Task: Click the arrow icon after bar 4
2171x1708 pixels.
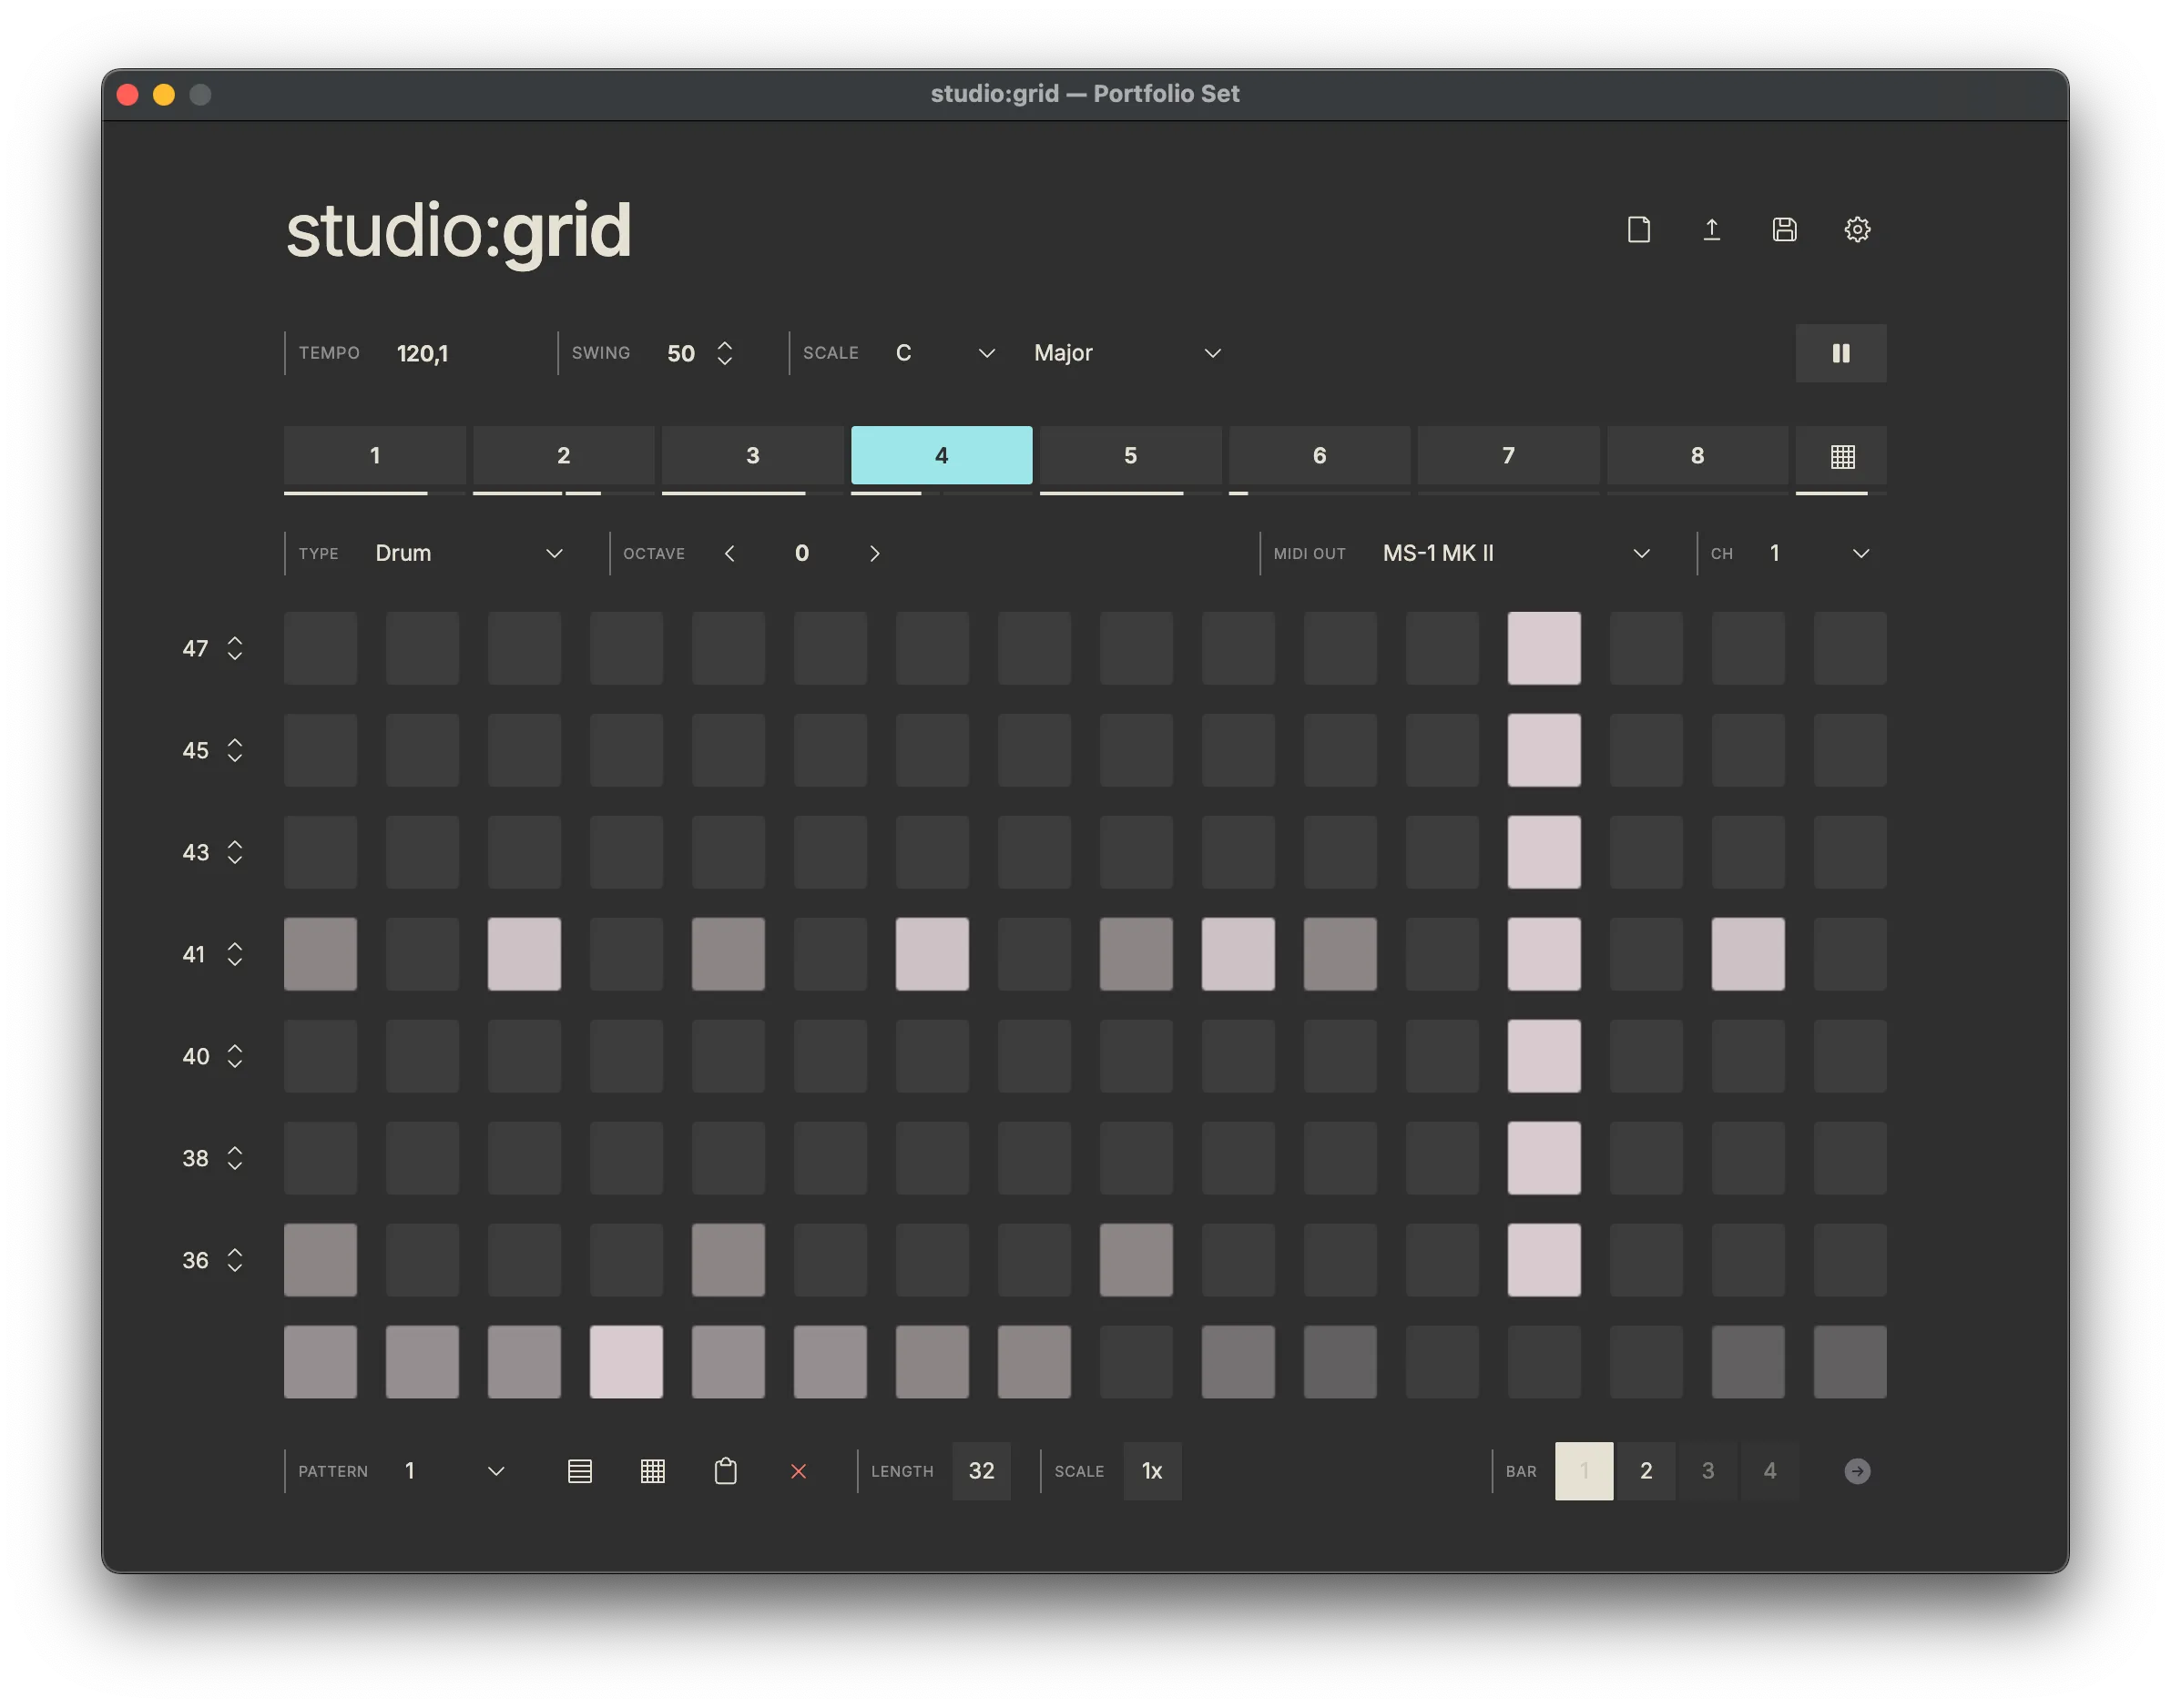Action: tap(1857, 1471)
